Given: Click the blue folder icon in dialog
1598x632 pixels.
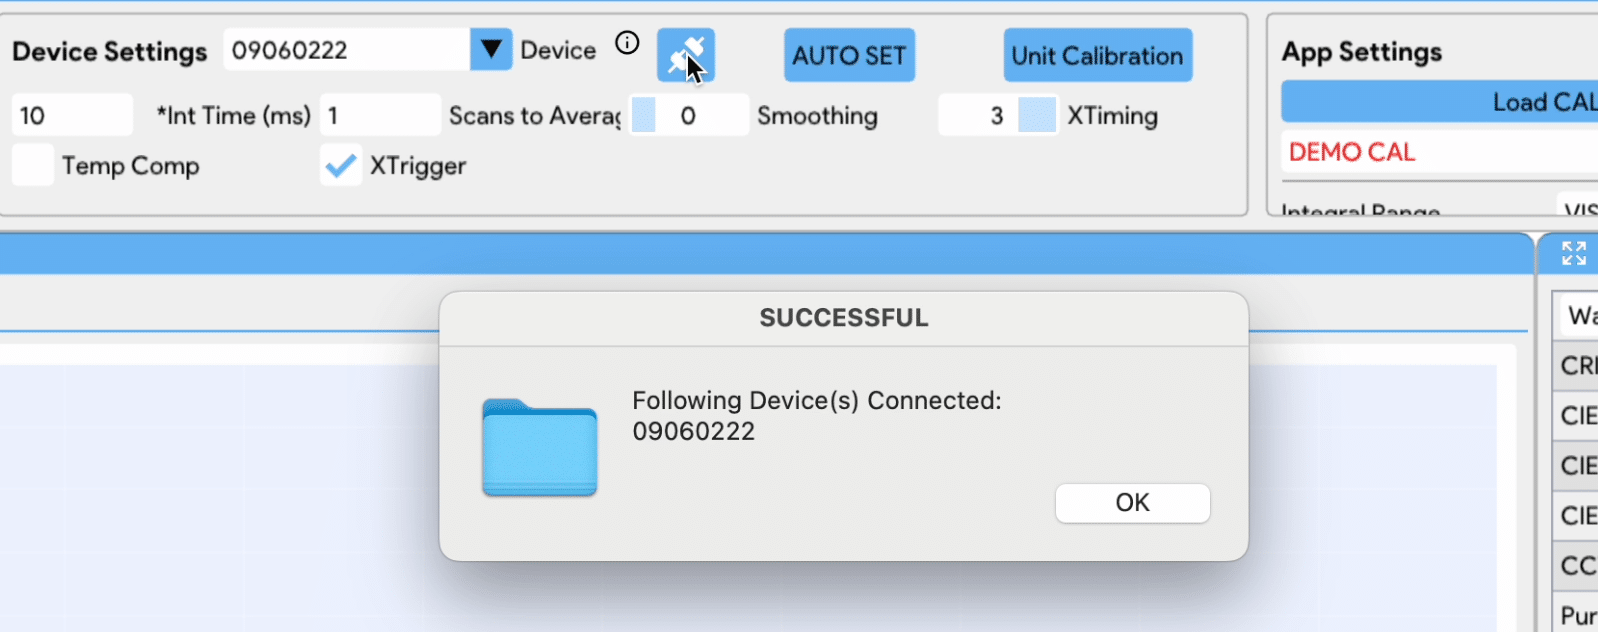Looking at the screenshot, I should pos(540,448).
